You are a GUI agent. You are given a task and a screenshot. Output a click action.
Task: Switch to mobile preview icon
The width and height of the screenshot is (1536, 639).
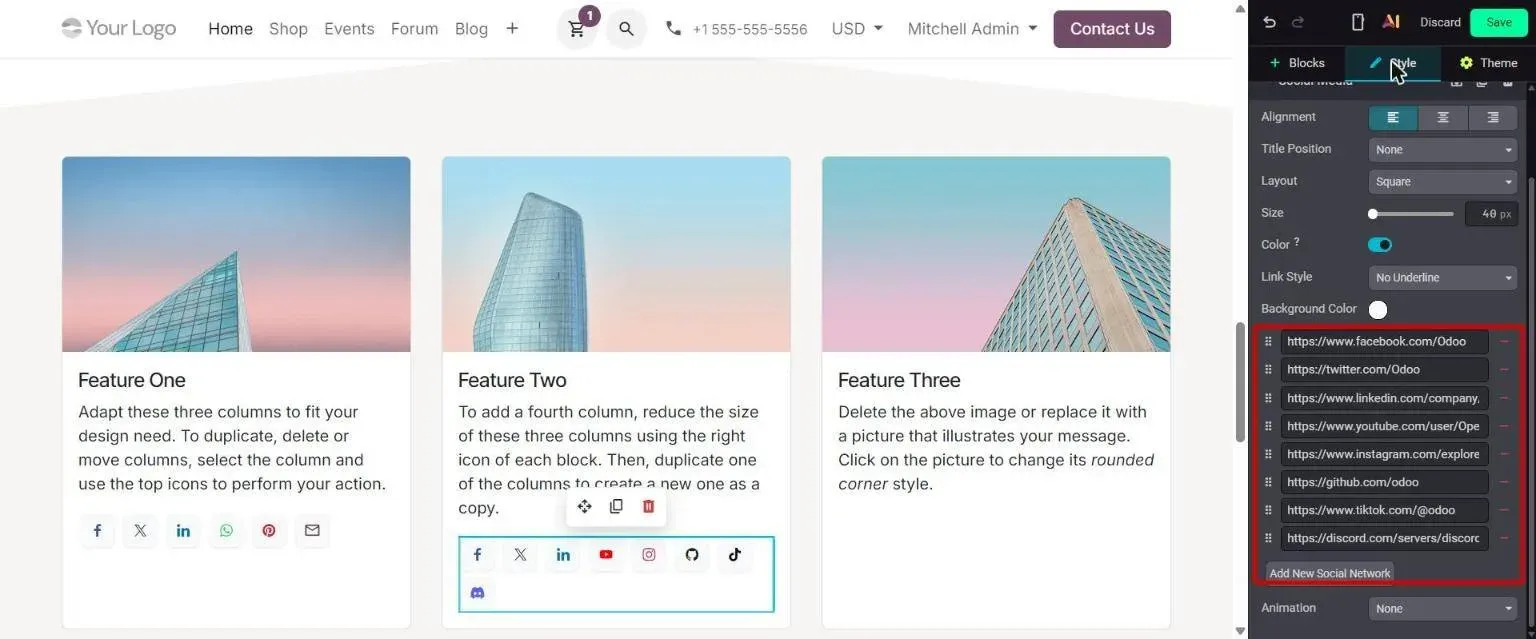pyautogui.click(x=1358, y=22)
